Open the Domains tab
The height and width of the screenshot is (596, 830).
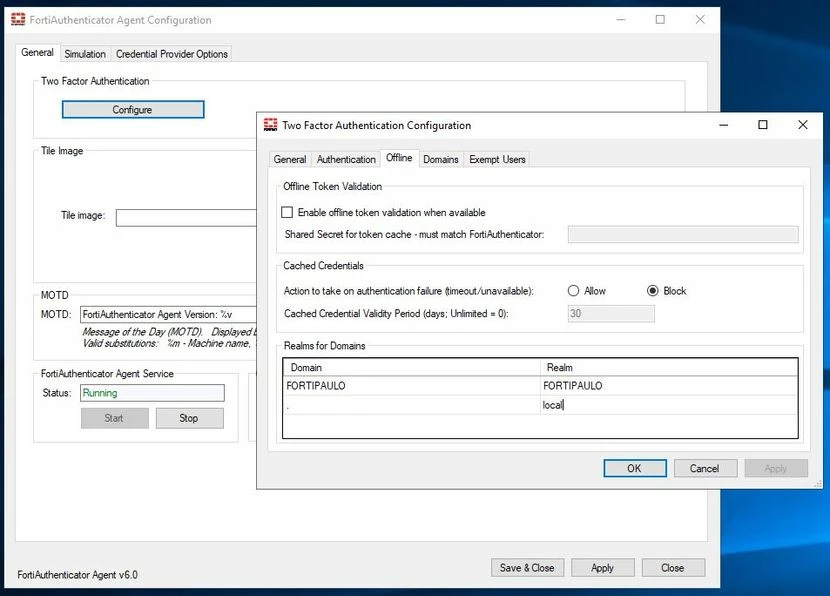coord(441,159)
